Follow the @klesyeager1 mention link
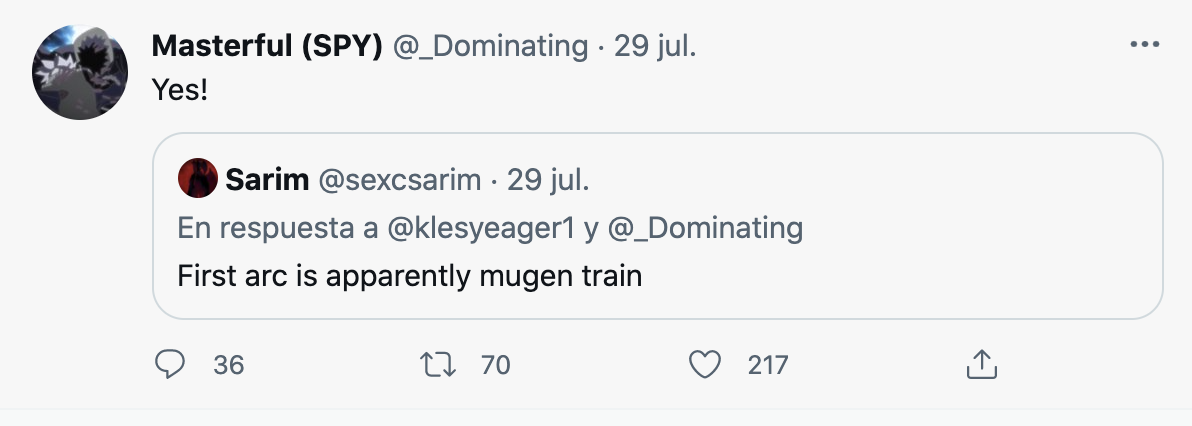Image resolution: width=1192 pixels, height=426 pixels. 481,228
